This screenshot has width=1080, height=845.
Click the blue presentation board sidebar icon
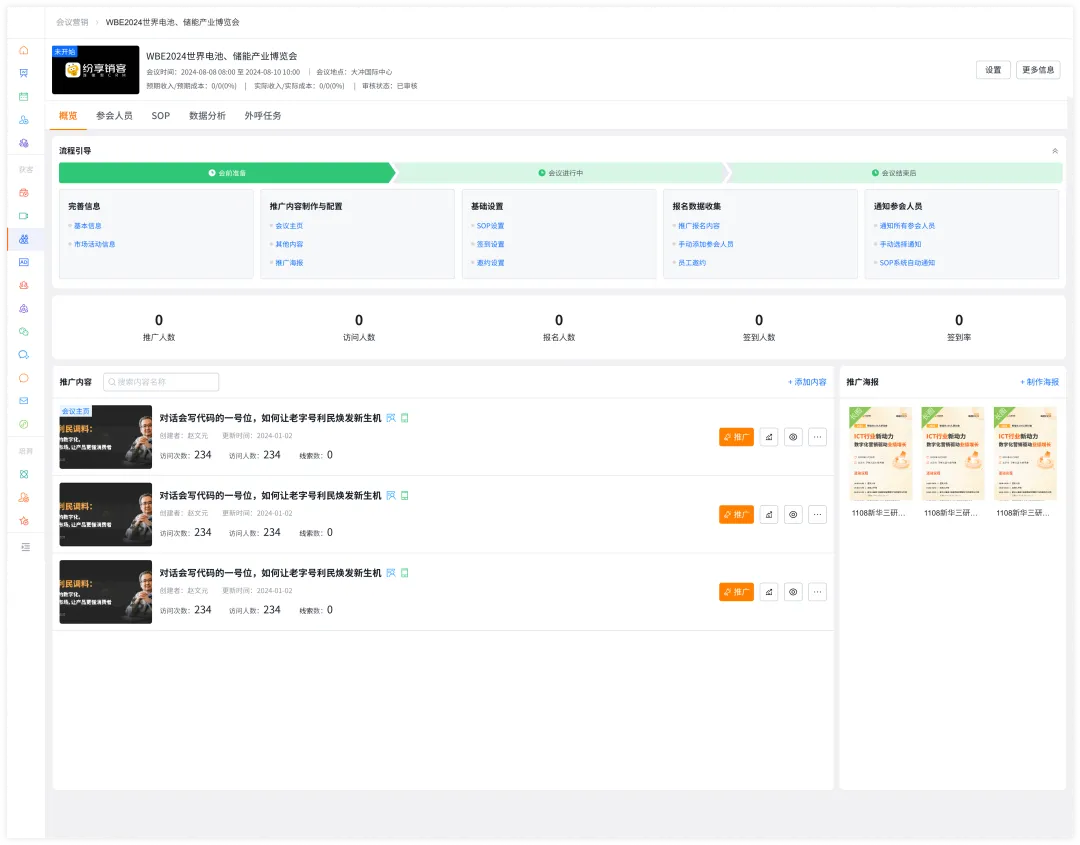23,73
